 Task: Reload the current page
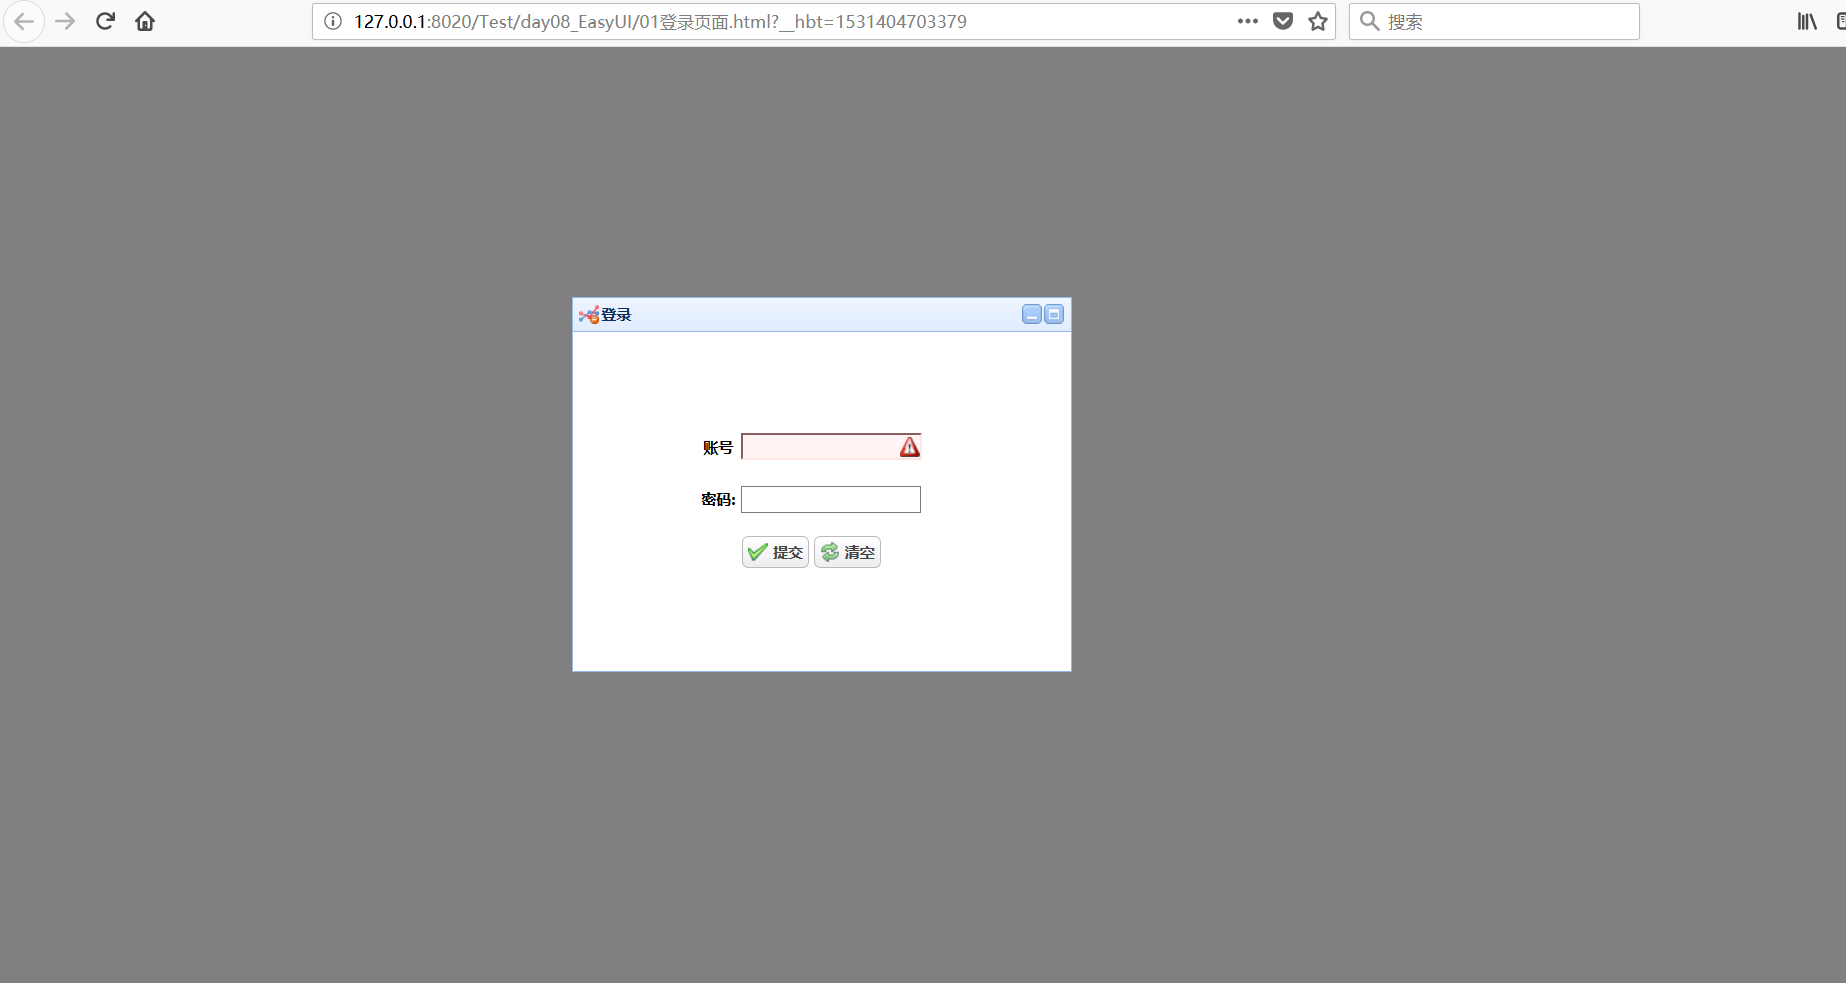click(x=105, y=21)
